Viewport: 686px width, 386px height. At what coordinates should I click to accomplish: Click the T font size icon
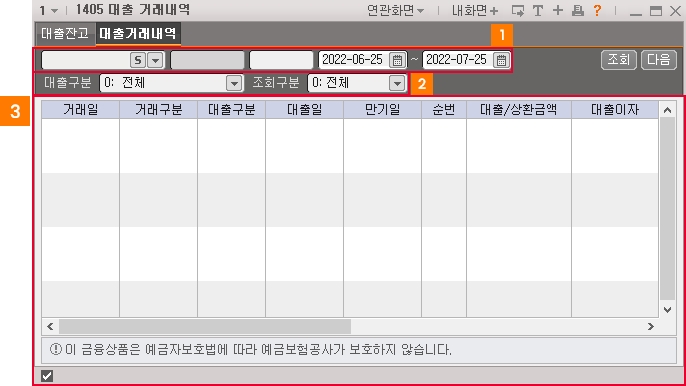click(538, 11)
